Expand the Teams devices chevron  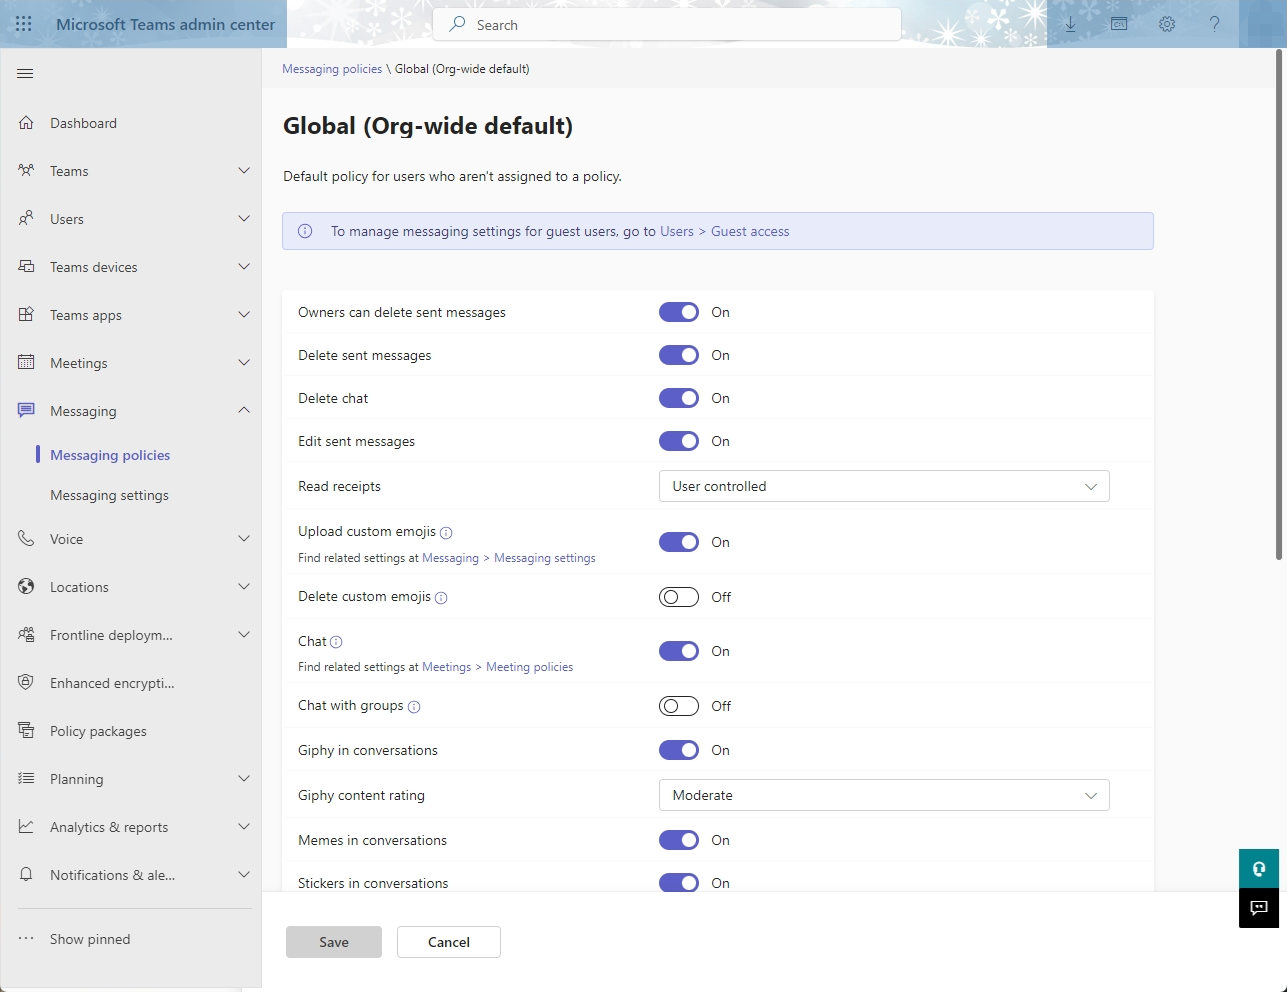(x=244, y=267)
